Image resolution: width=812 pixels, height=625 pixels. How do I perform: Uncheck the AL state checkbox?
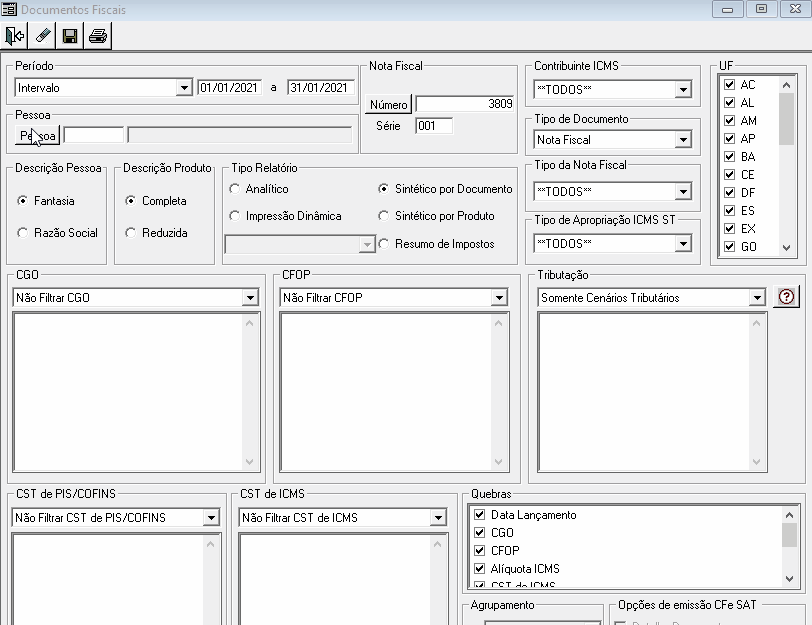point(730,103)
